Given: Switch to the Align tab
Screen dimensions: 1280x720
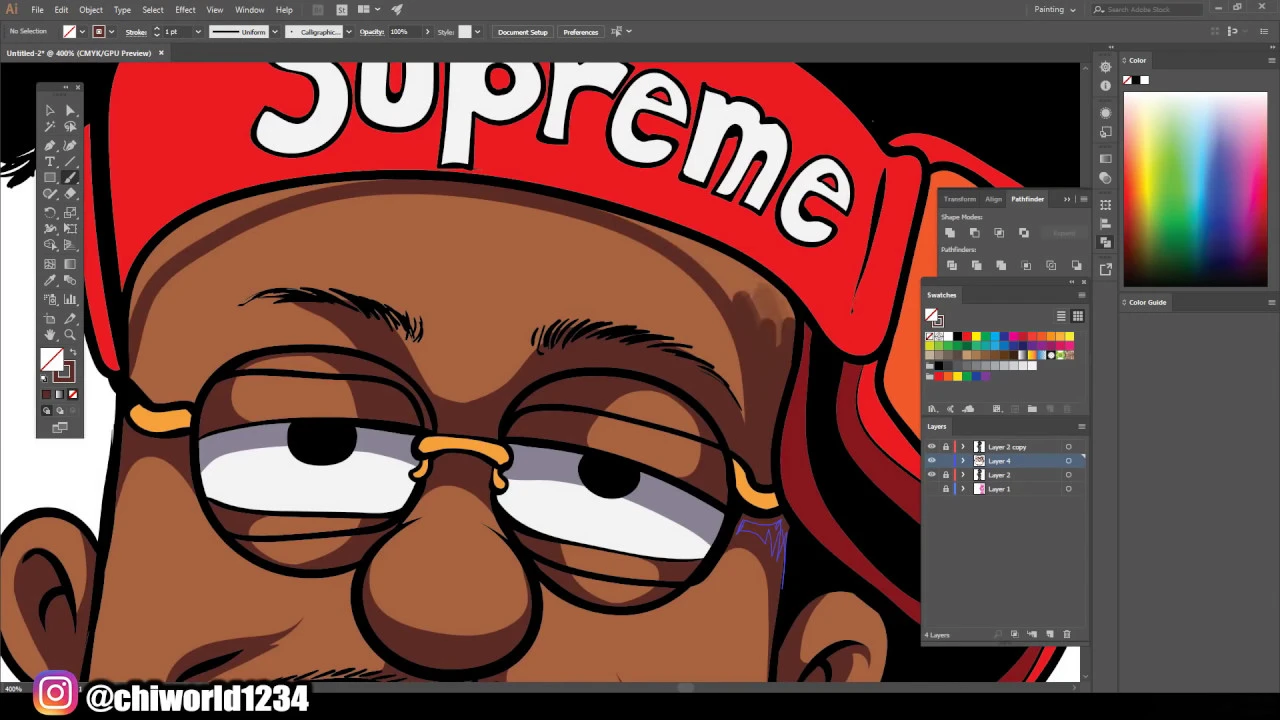Looking at the screenshot, I should click(x=993, y=199).
